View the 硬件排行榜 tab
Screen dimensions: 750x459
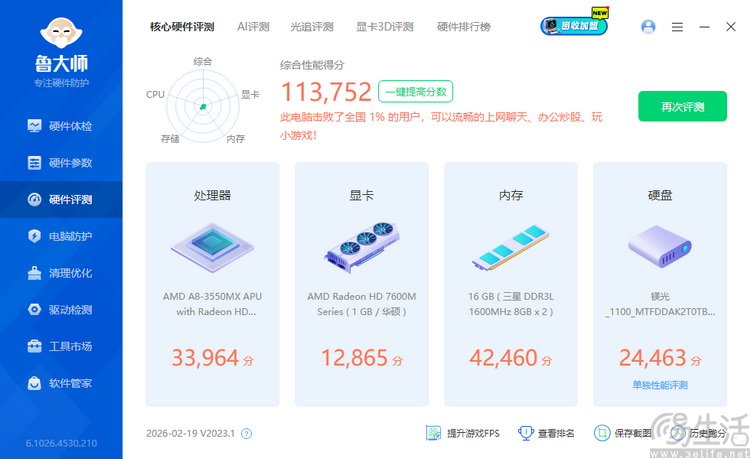[464, 27]
